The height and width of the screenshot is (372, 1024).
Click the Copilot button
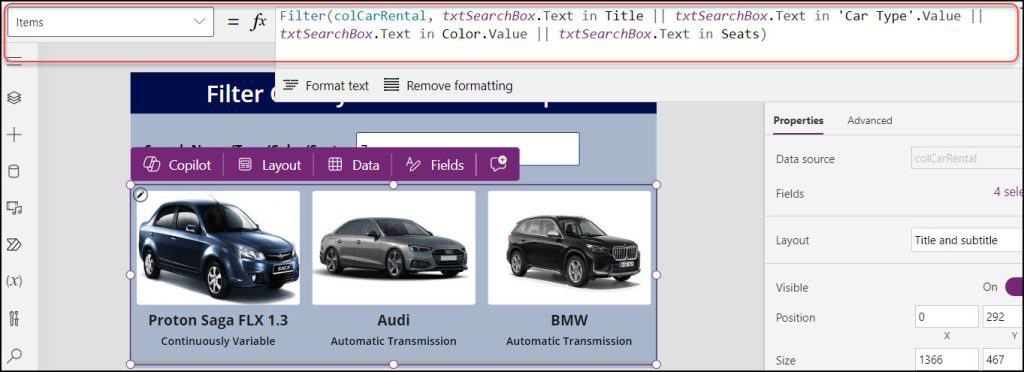[177, 165]
